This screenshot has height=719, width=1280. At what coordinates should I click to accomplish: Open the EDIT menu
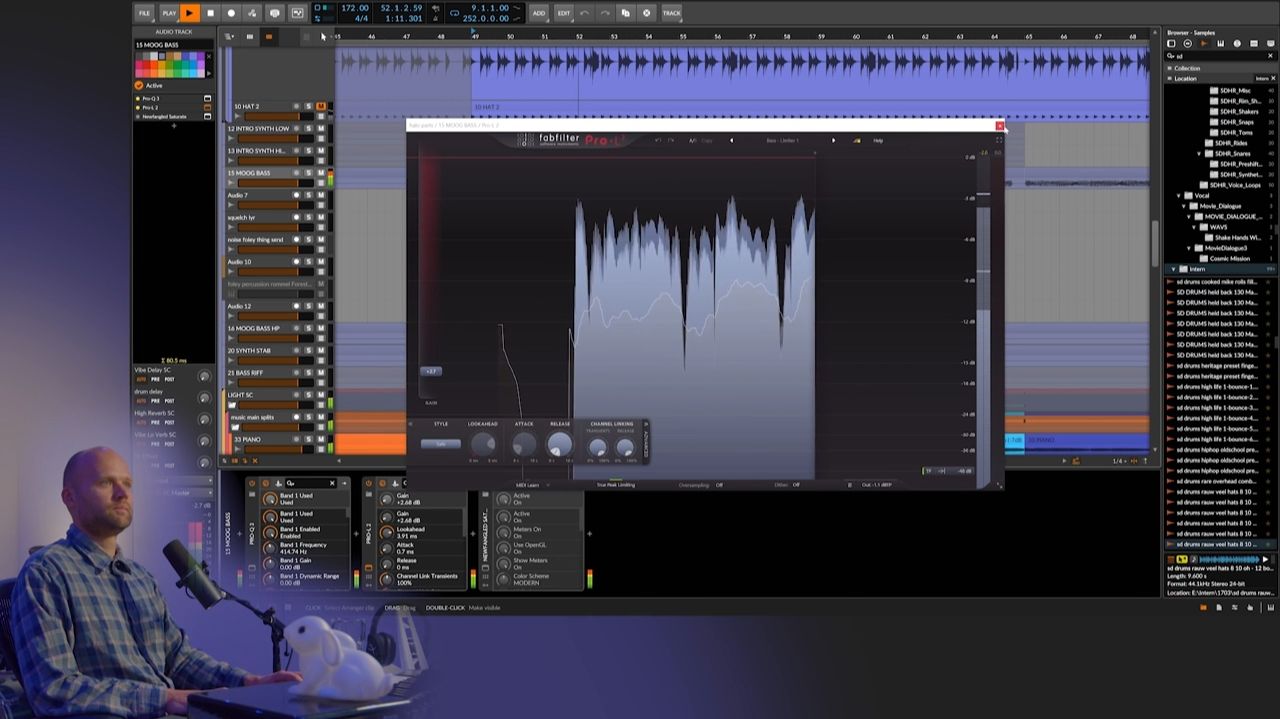click(x=563, y=13)
